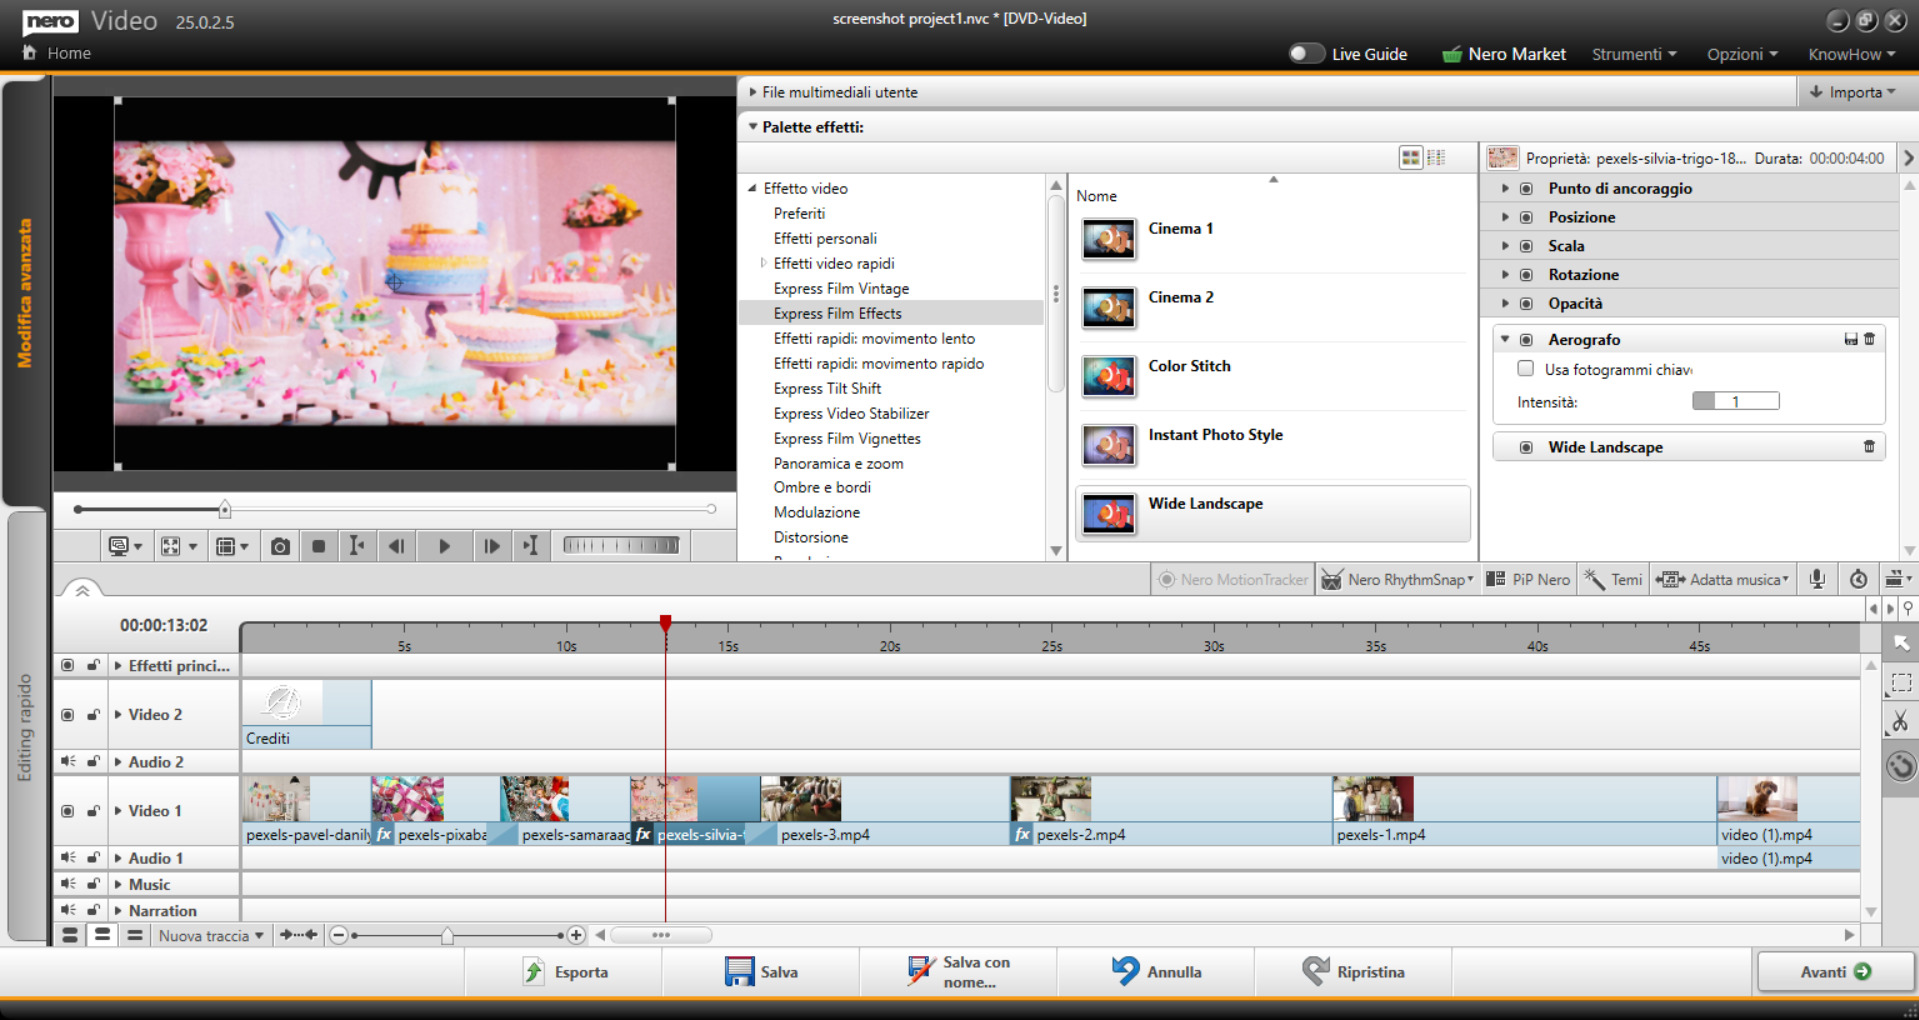Select Express Film Vintage effect category
This screenshot has height=1020, width=1919.
pyautogui.click(x=841, y=288)
